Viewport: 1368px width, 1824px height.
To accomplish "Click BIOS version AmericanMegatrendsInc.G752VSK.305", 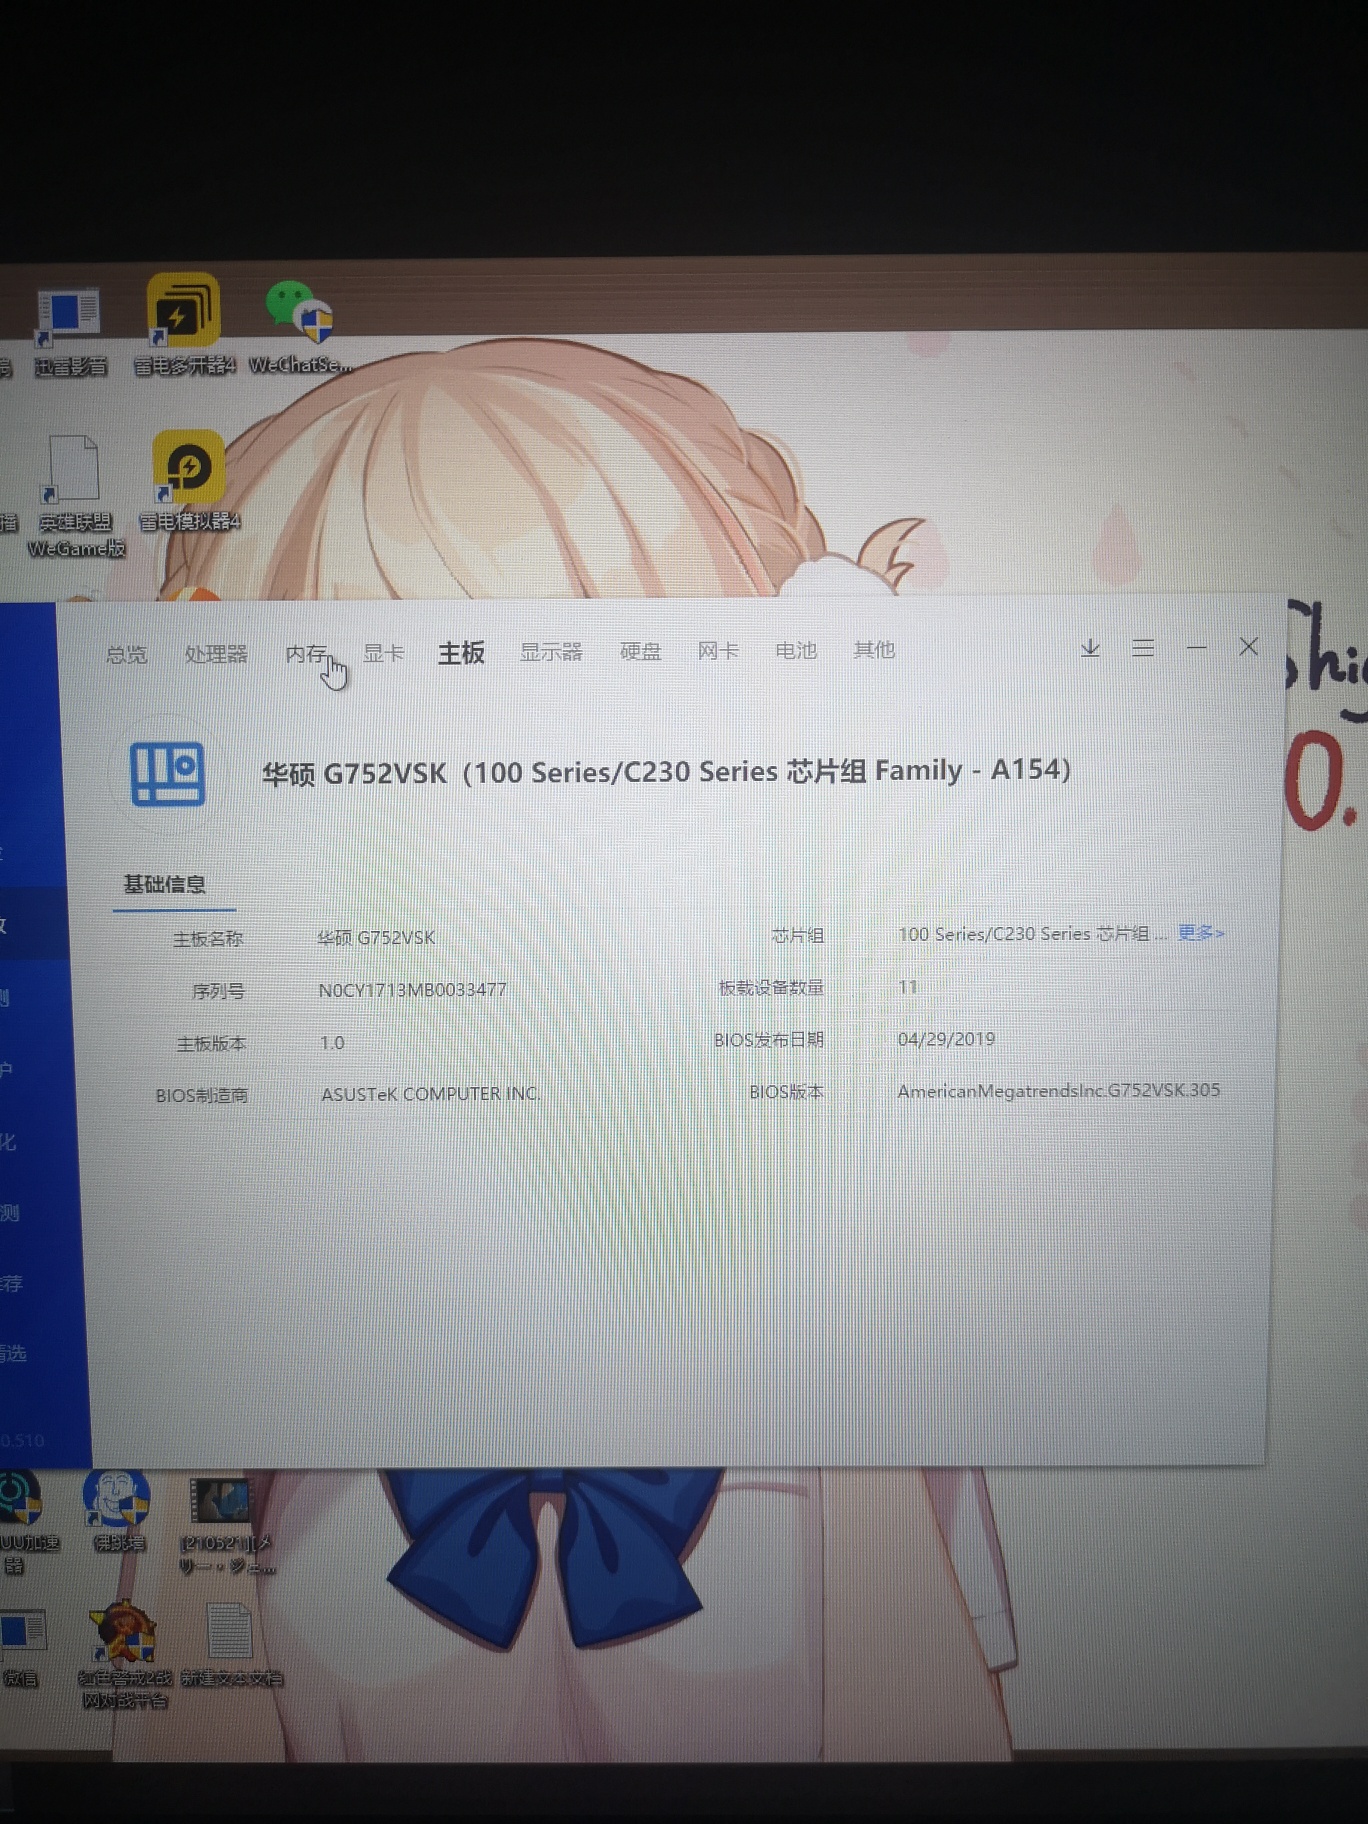I will click(1059, 1090).
